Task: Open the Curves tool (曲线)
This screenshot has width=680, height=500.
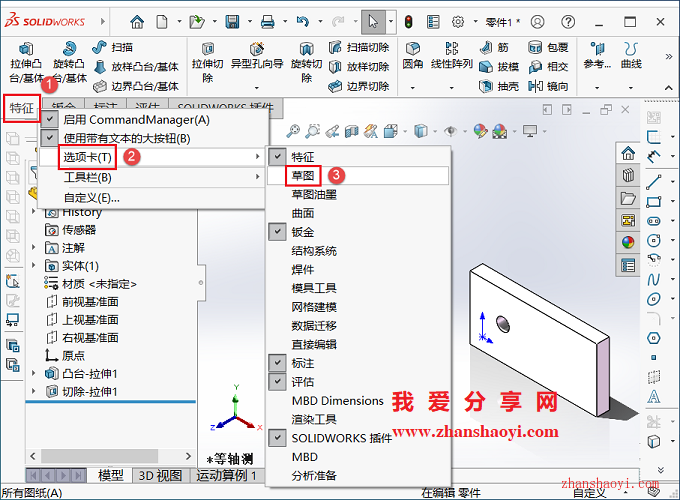Action: pyautogui.click(x=631, y=56)
